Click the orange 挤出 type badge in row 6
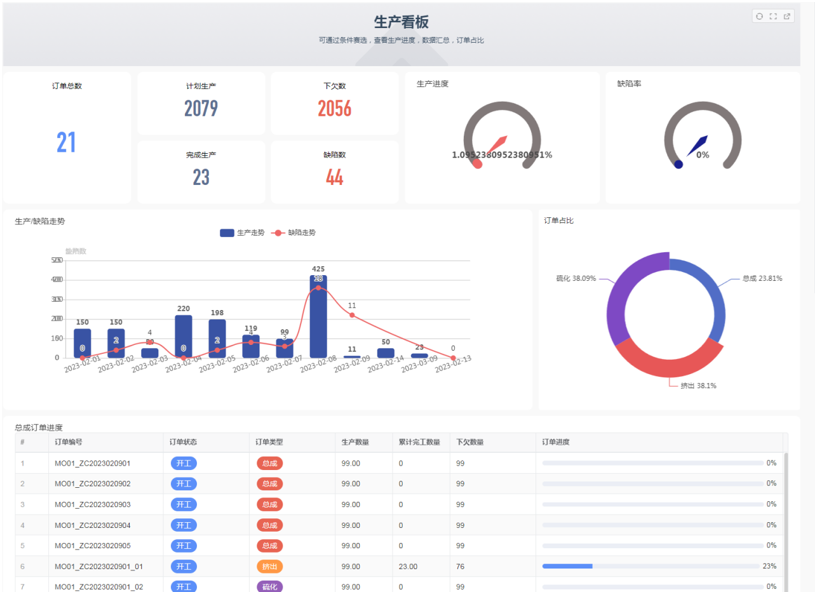818x600 pixels. click(270, 566)
